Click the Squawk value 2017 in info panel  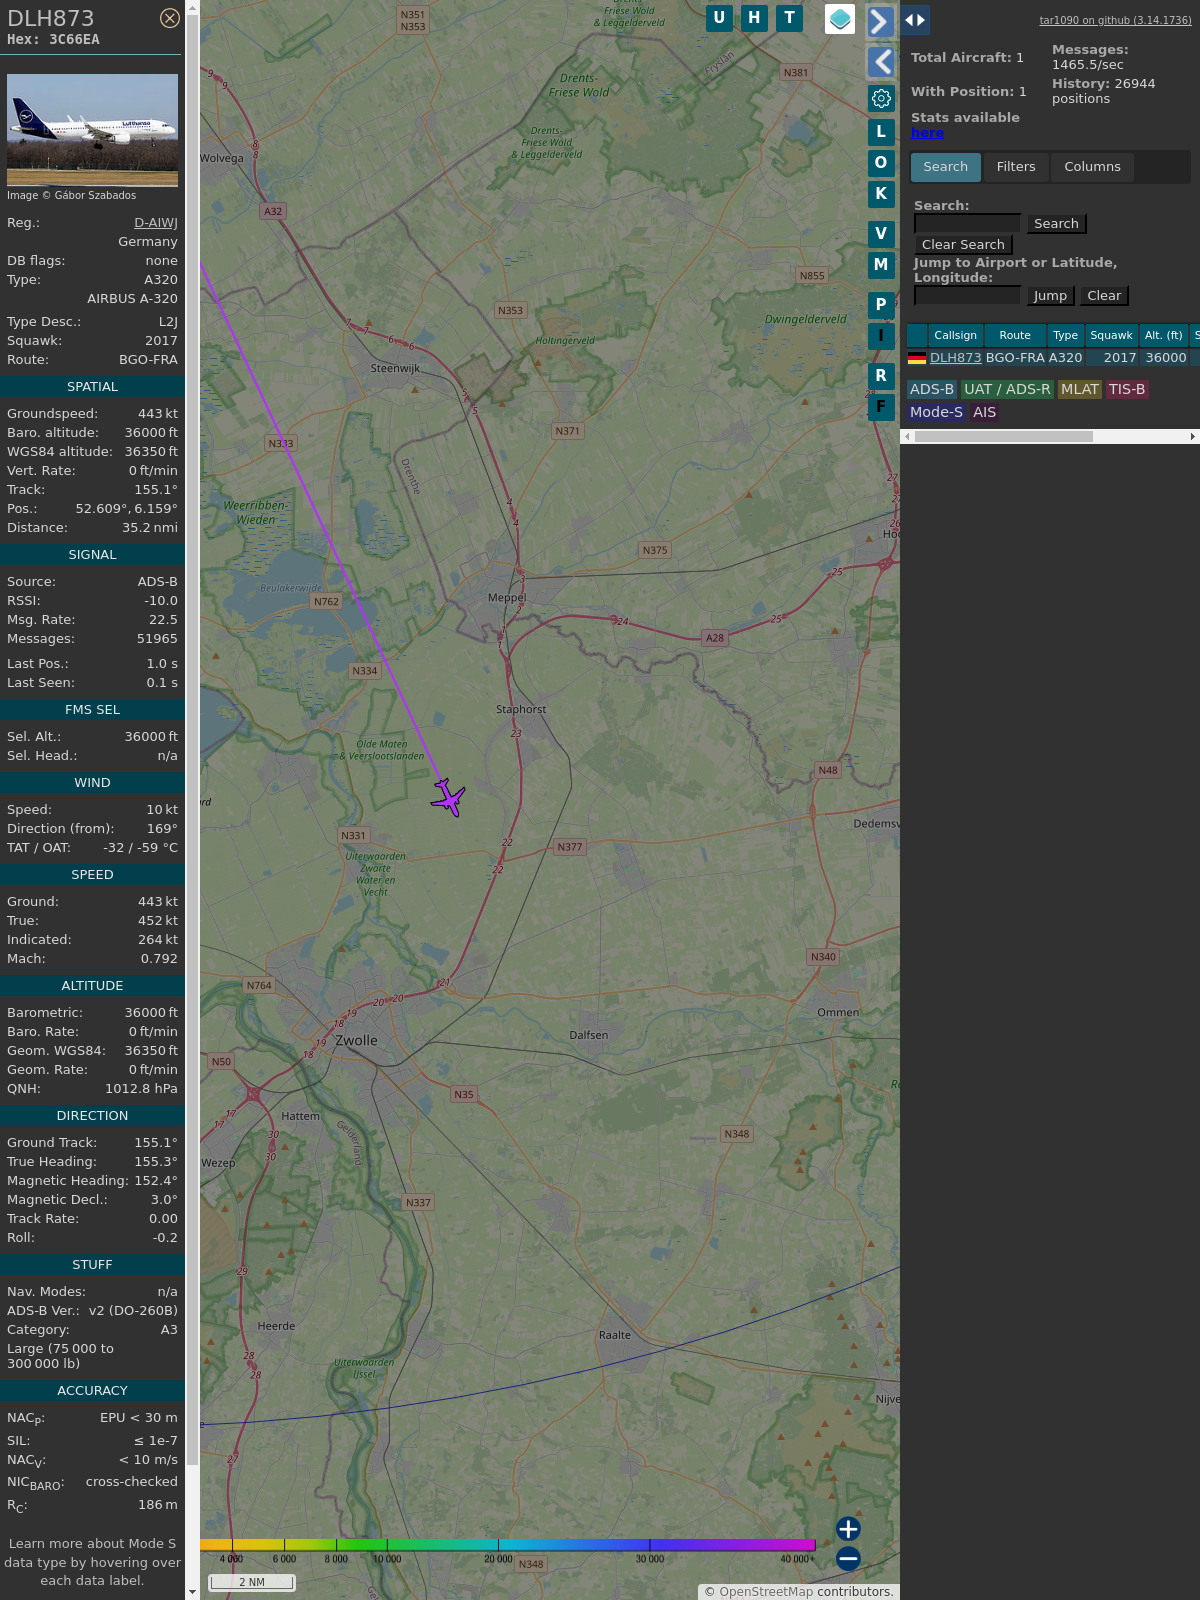[161, 341]
